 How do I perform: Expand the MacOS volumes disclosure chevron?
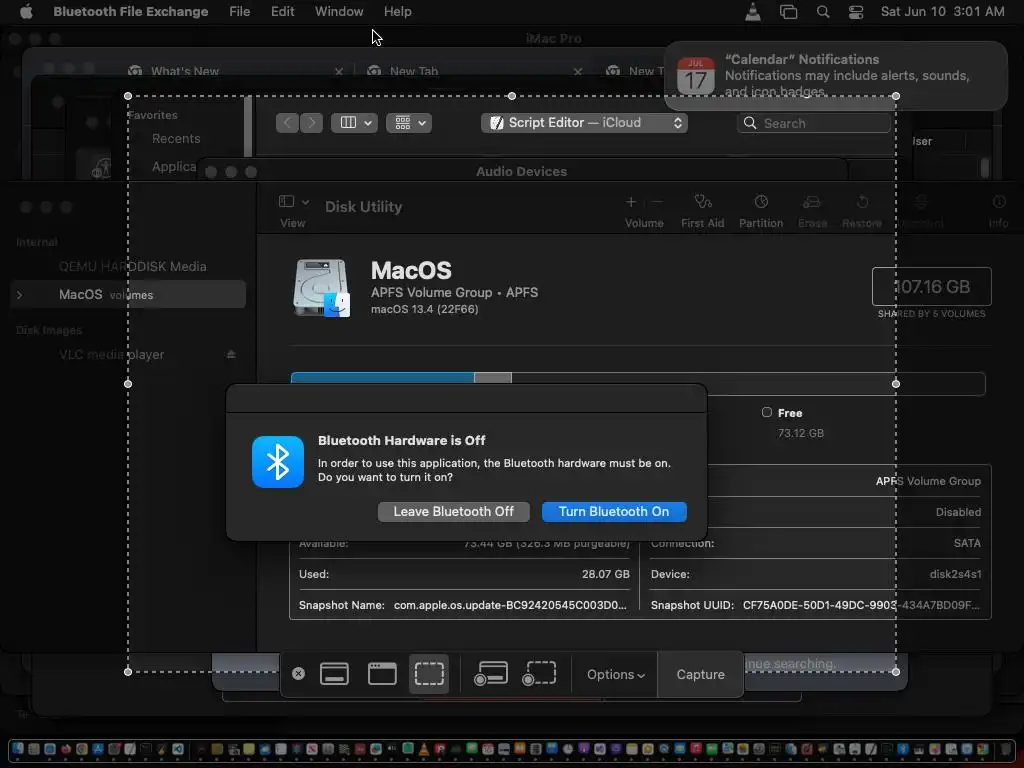(x=20, y=295)
